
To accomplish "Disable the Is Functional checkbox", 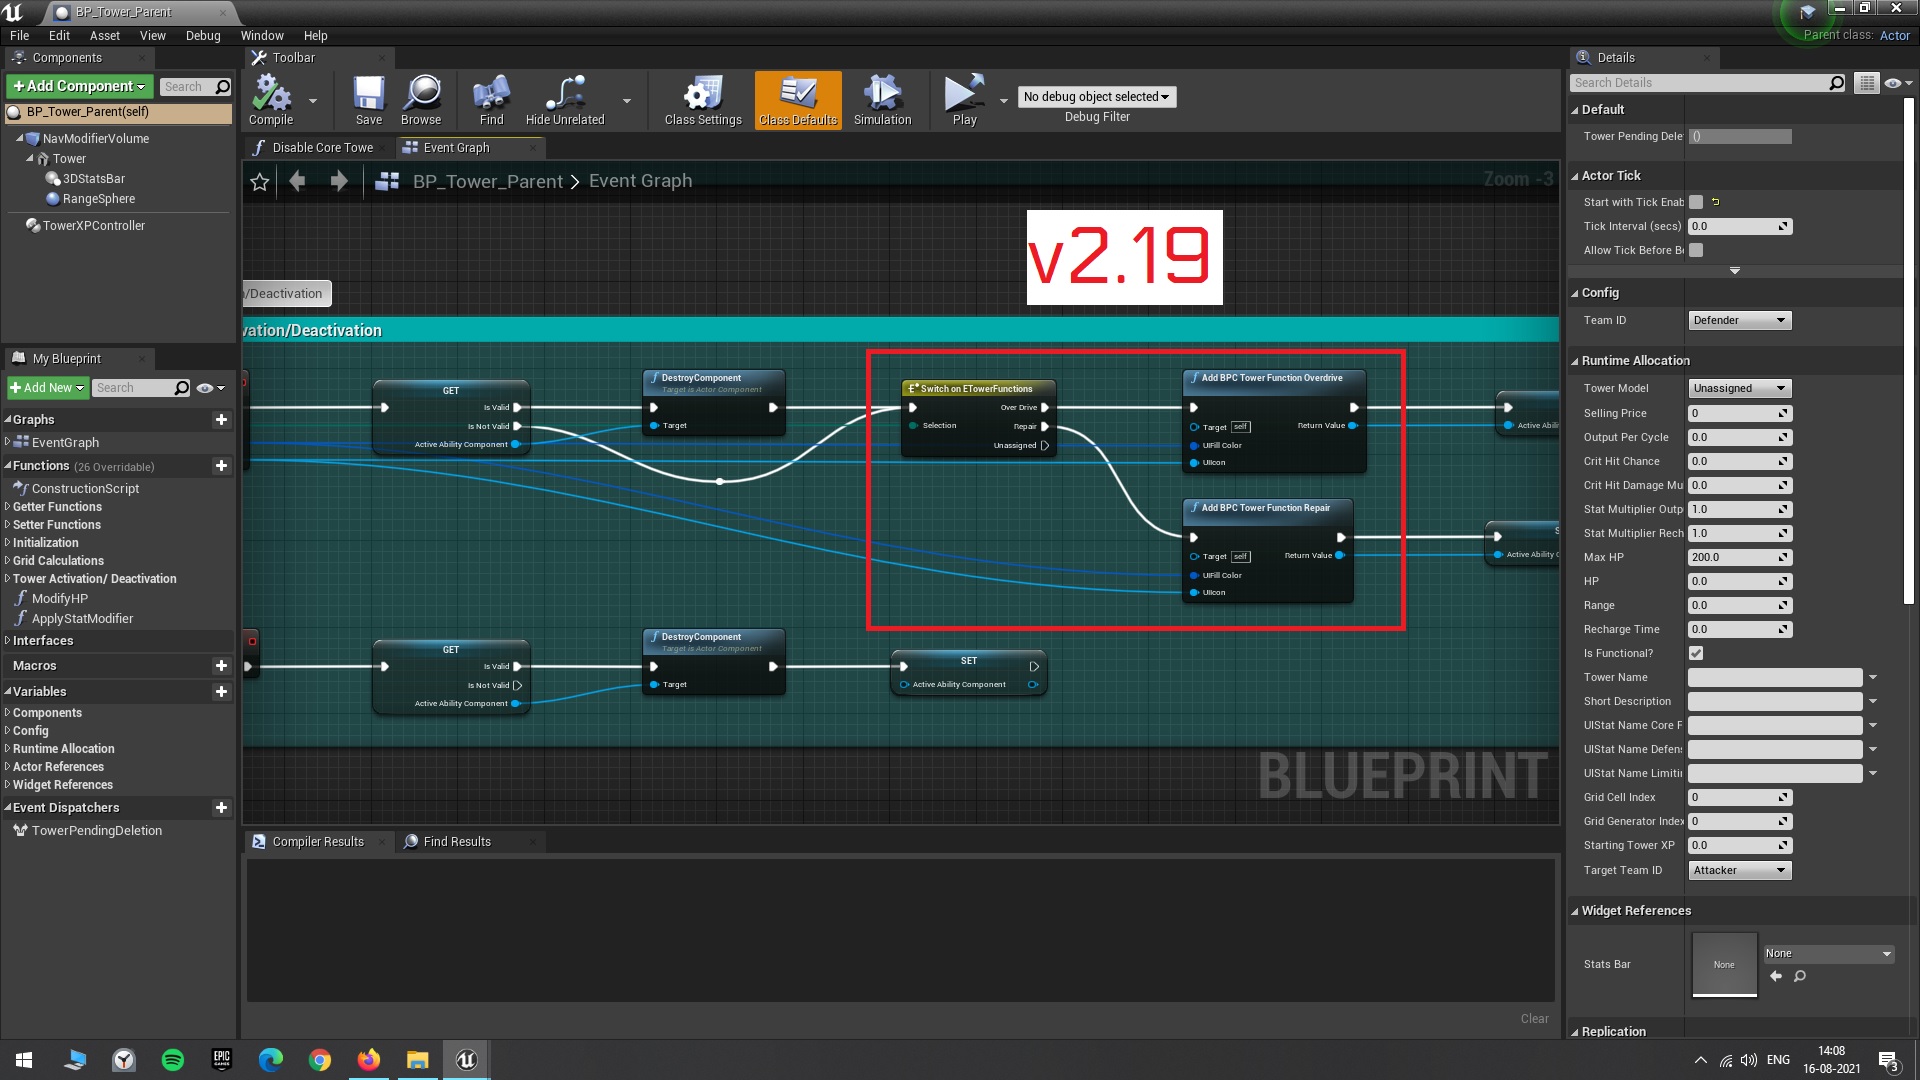I will (1696, 653).
